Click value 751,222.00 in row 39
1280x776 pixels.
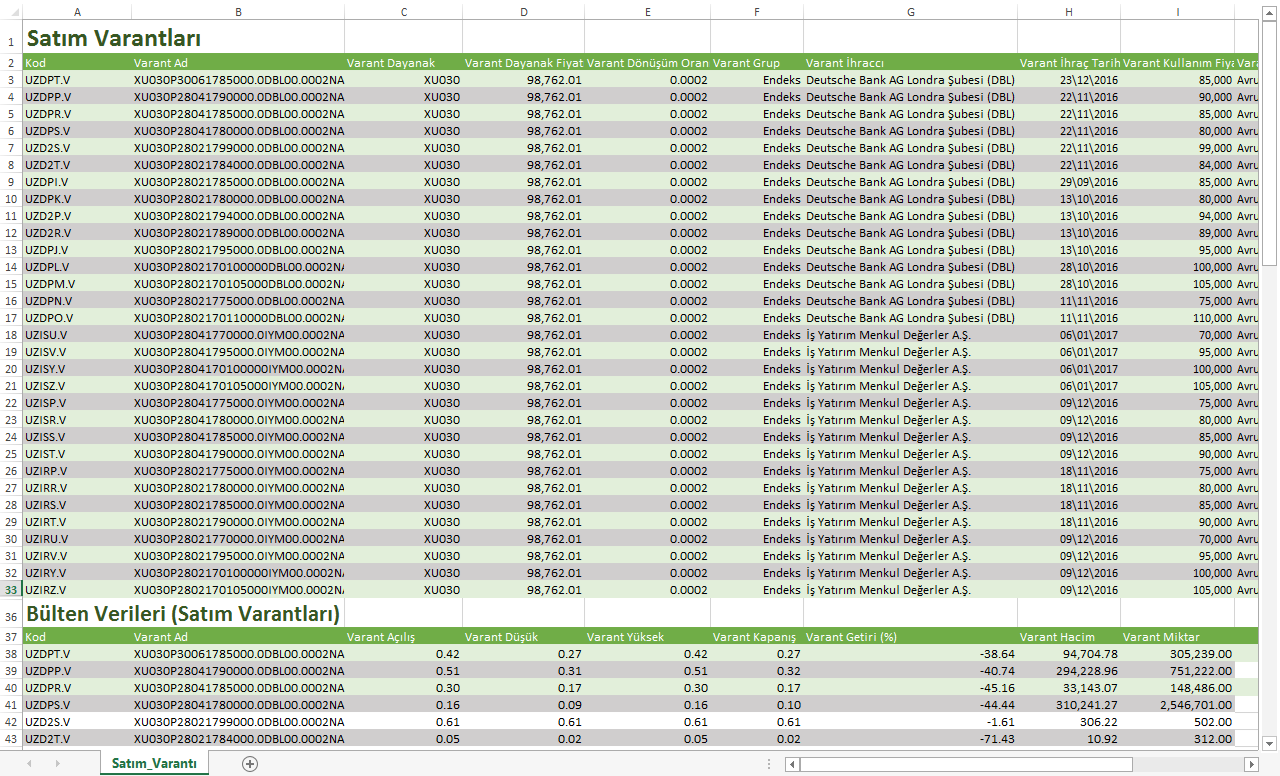tap(1178, 671)
